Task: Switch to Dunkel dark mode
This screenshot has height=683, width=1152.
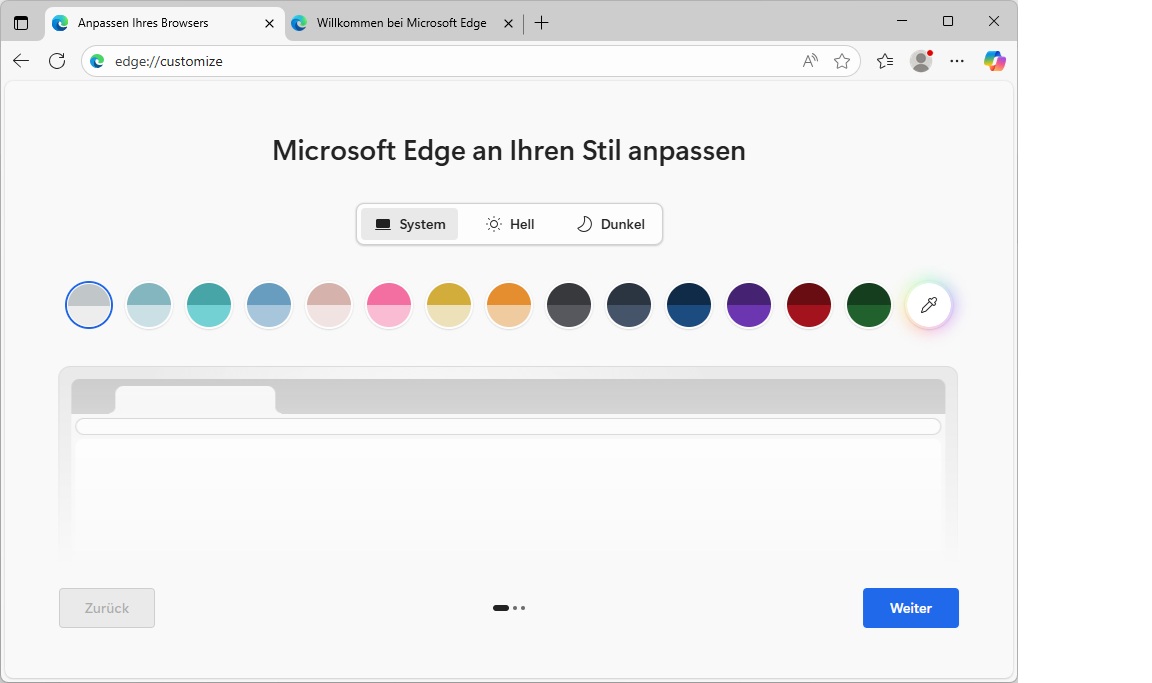Action: (611, 224)
